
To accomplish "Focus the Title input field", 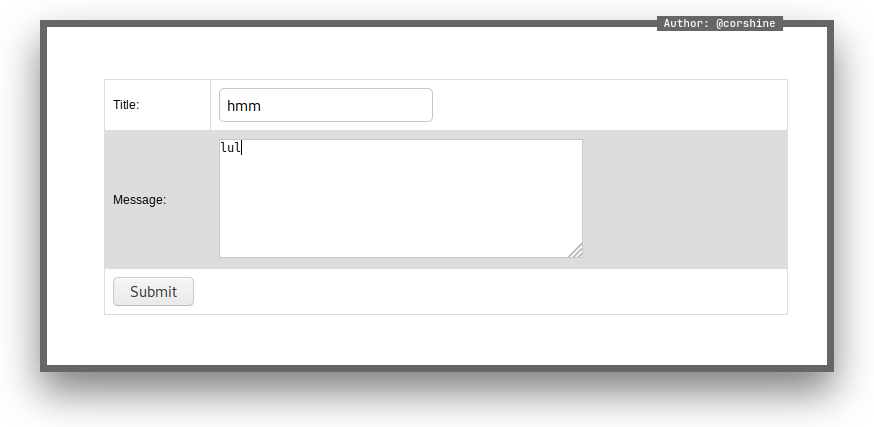I will pos(325,105).
